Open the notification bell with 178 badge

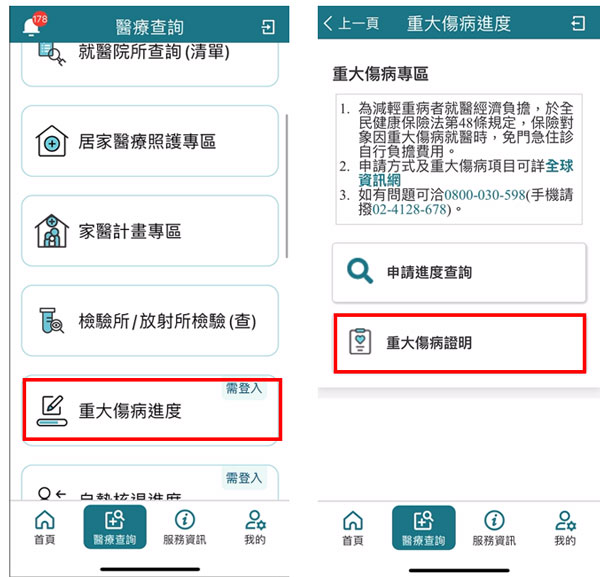tap(34, 24)
